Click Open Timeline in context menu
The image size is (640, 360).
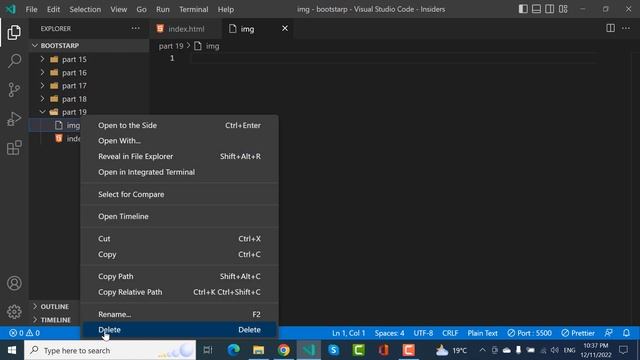tap(179, 216)
